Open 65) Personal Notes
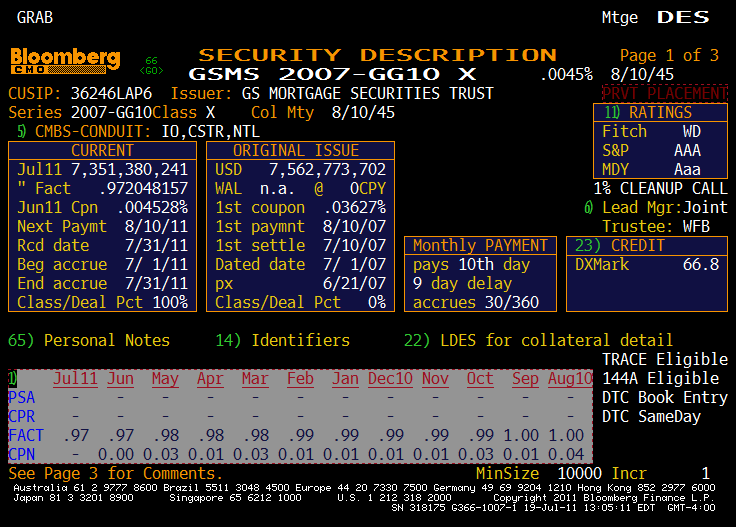Screen dimensions: 736x527 pyautogui.click(x=89, y=340)
